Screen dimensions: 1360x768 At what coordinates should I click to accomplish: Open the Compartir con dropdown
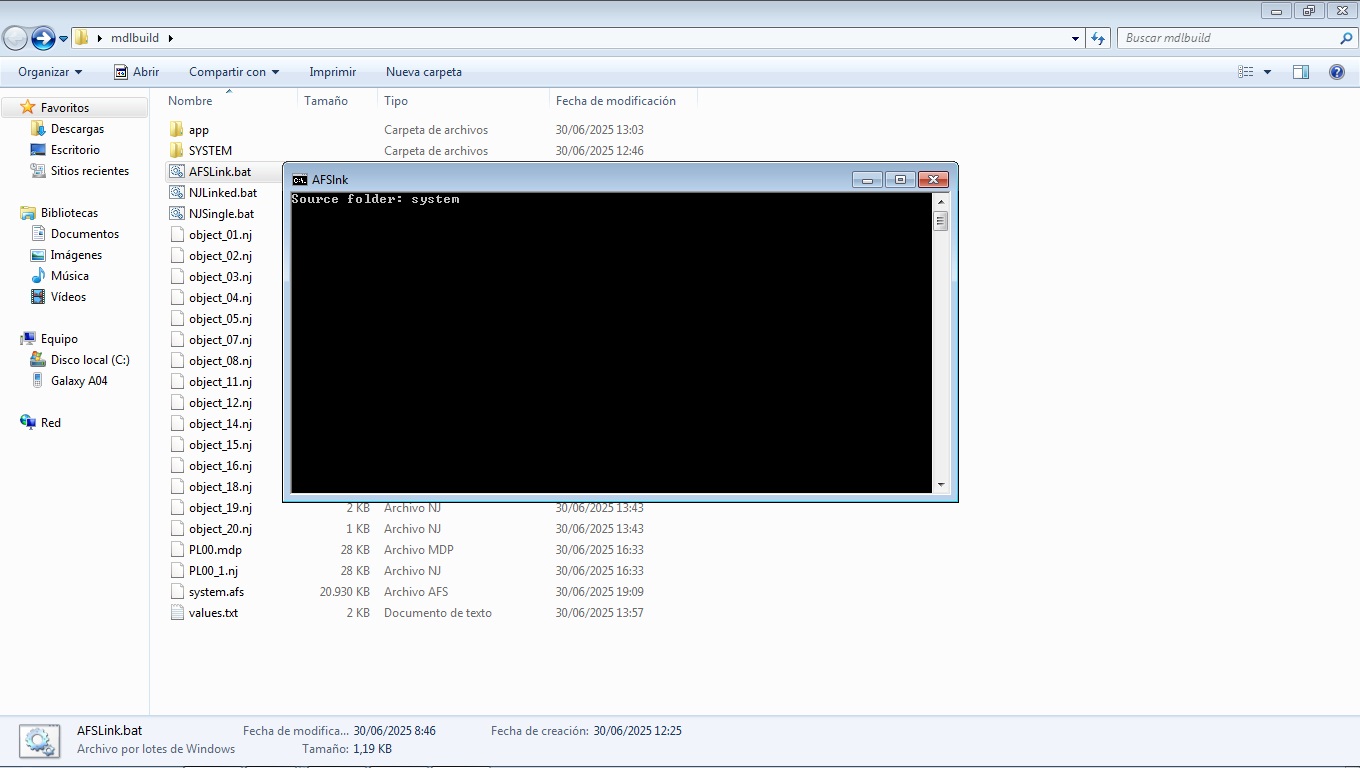click(x=234, y=72)
